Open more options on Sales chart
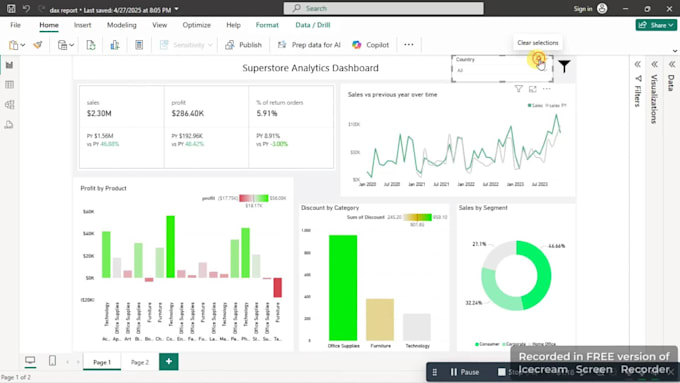680x383 pixels. (x=546, y=89)
